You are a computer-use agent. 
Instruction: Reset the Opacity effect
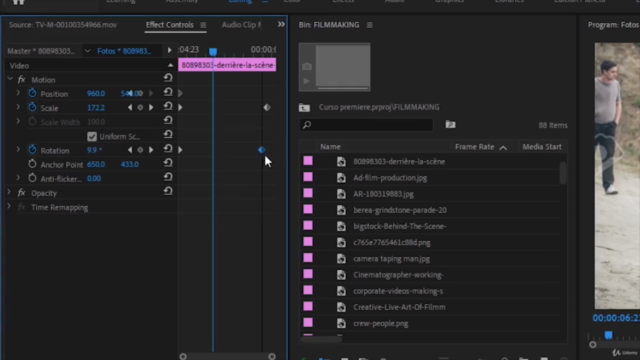pos(168,191)
